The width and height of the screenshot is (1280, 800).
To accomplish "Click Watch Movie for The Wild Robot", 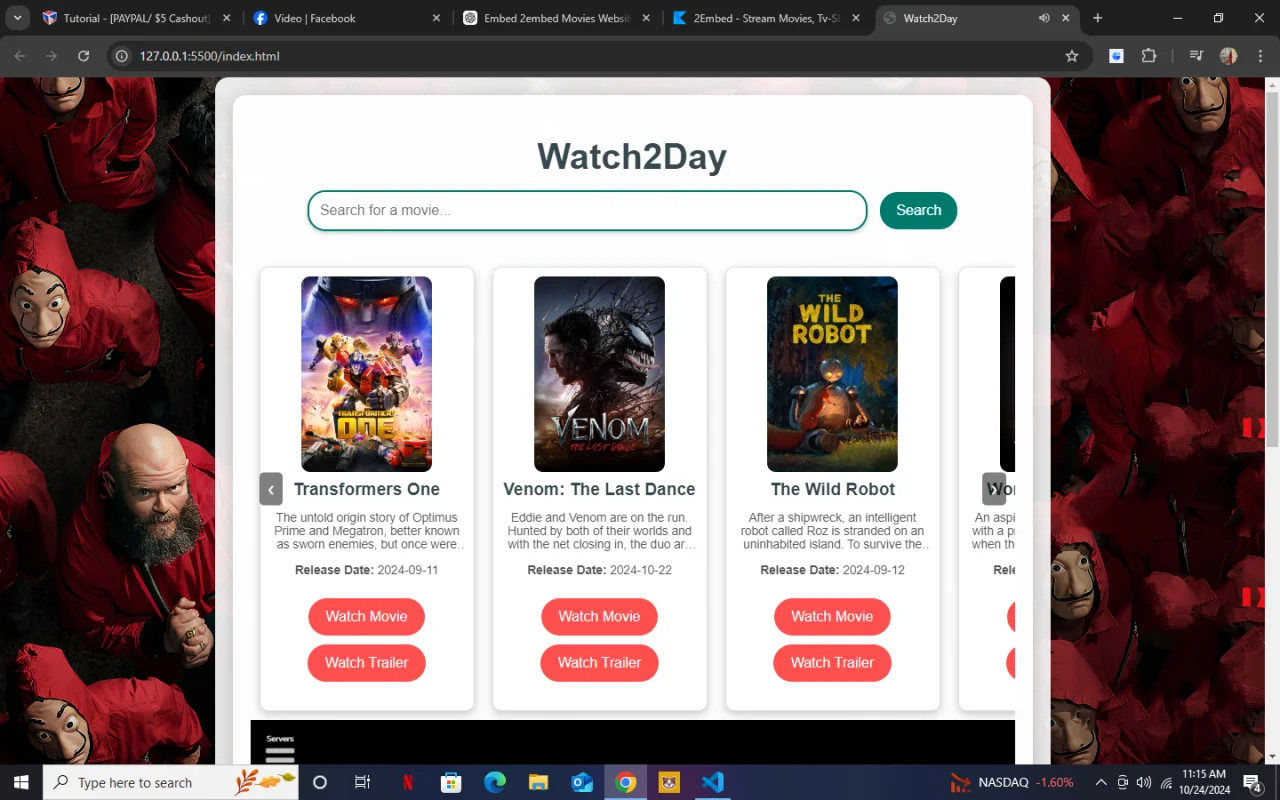I will [832, 616].
